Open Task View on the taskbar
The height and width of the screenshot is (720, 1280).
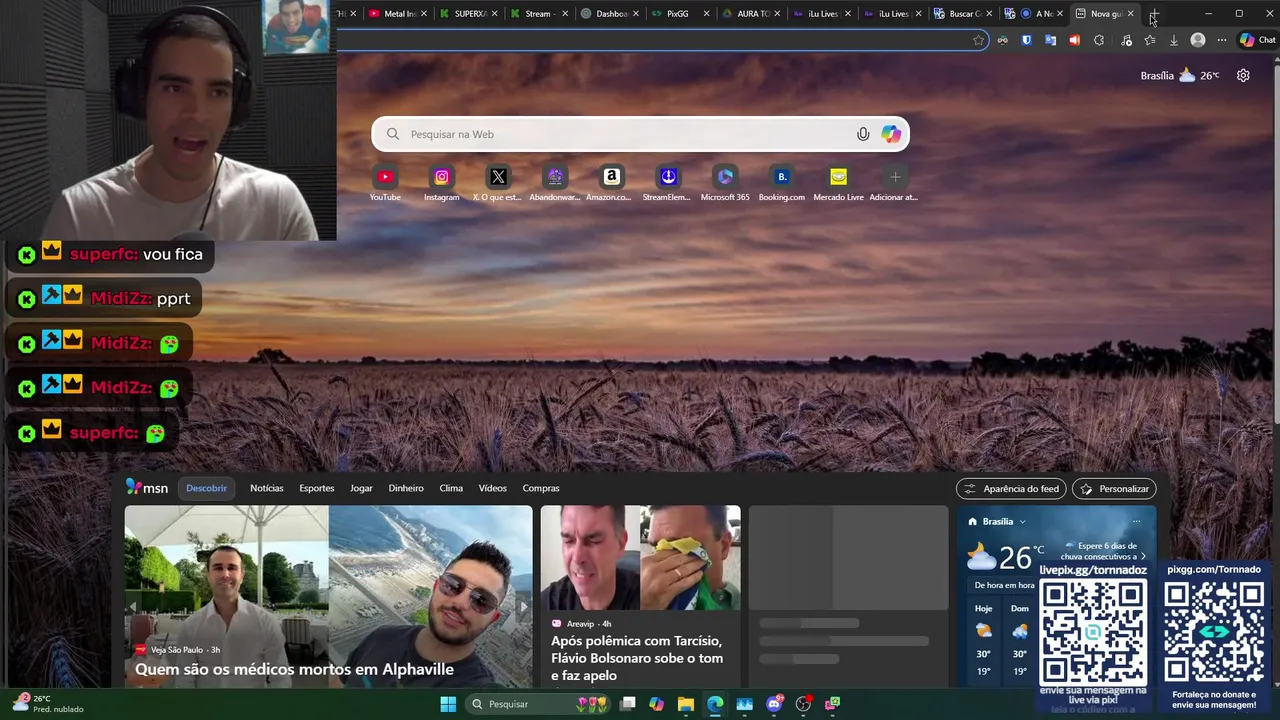[x=627, y=704]
